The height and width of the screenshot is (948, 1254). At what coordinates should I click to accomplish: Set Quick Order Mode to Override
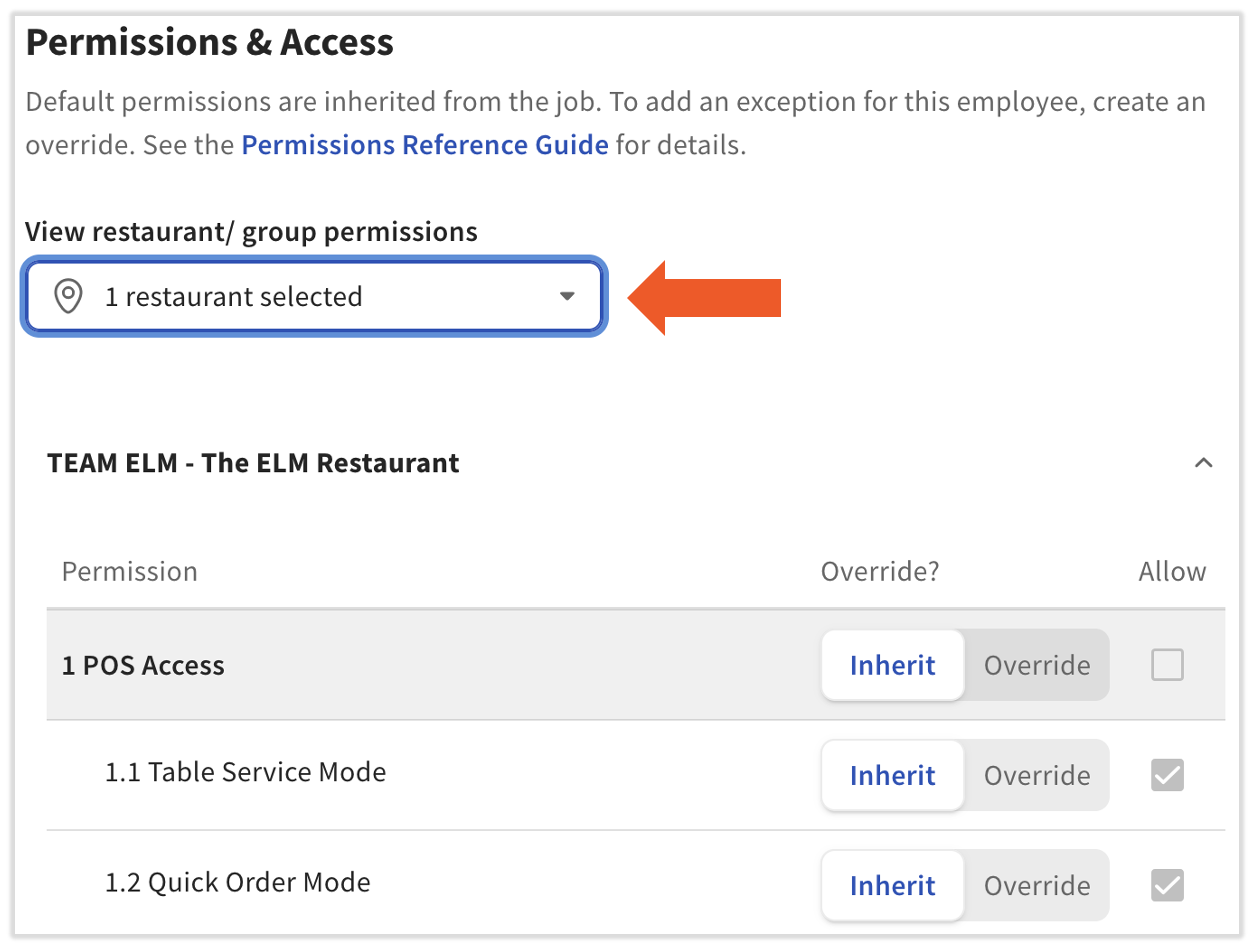1037,885
